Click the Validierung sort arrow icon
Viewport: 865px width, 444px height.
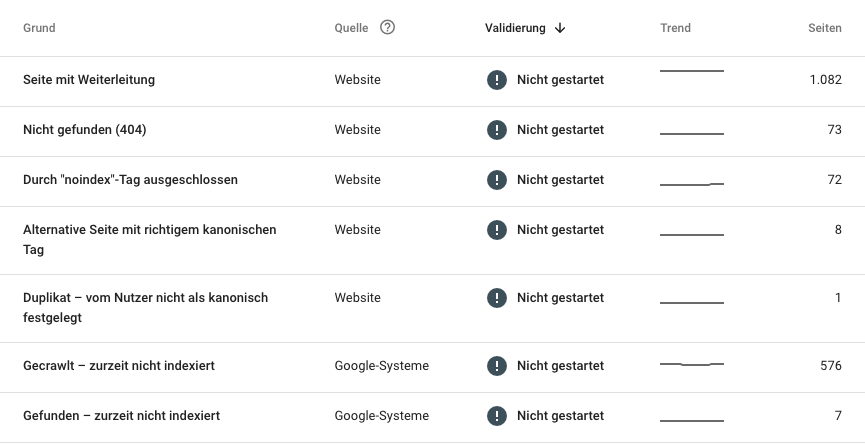coord(560,28)
